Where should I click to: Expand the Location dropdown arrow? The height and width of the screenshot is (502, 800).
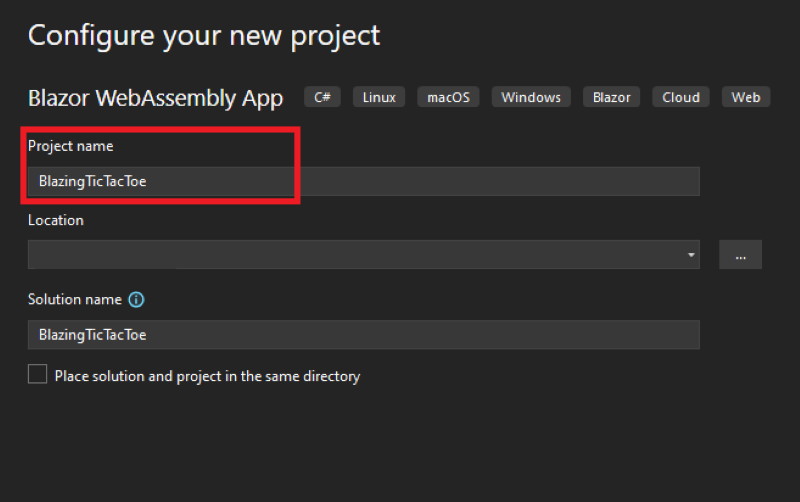[x=690, y=255]
